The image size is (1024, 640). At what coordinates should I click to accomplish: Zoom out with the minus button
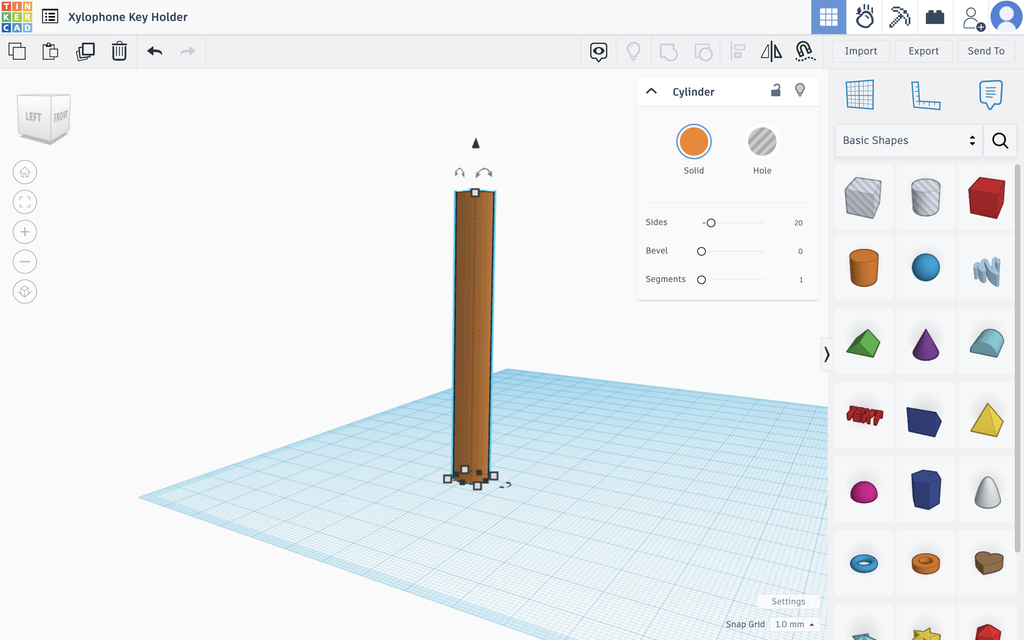tap(25, 262)
